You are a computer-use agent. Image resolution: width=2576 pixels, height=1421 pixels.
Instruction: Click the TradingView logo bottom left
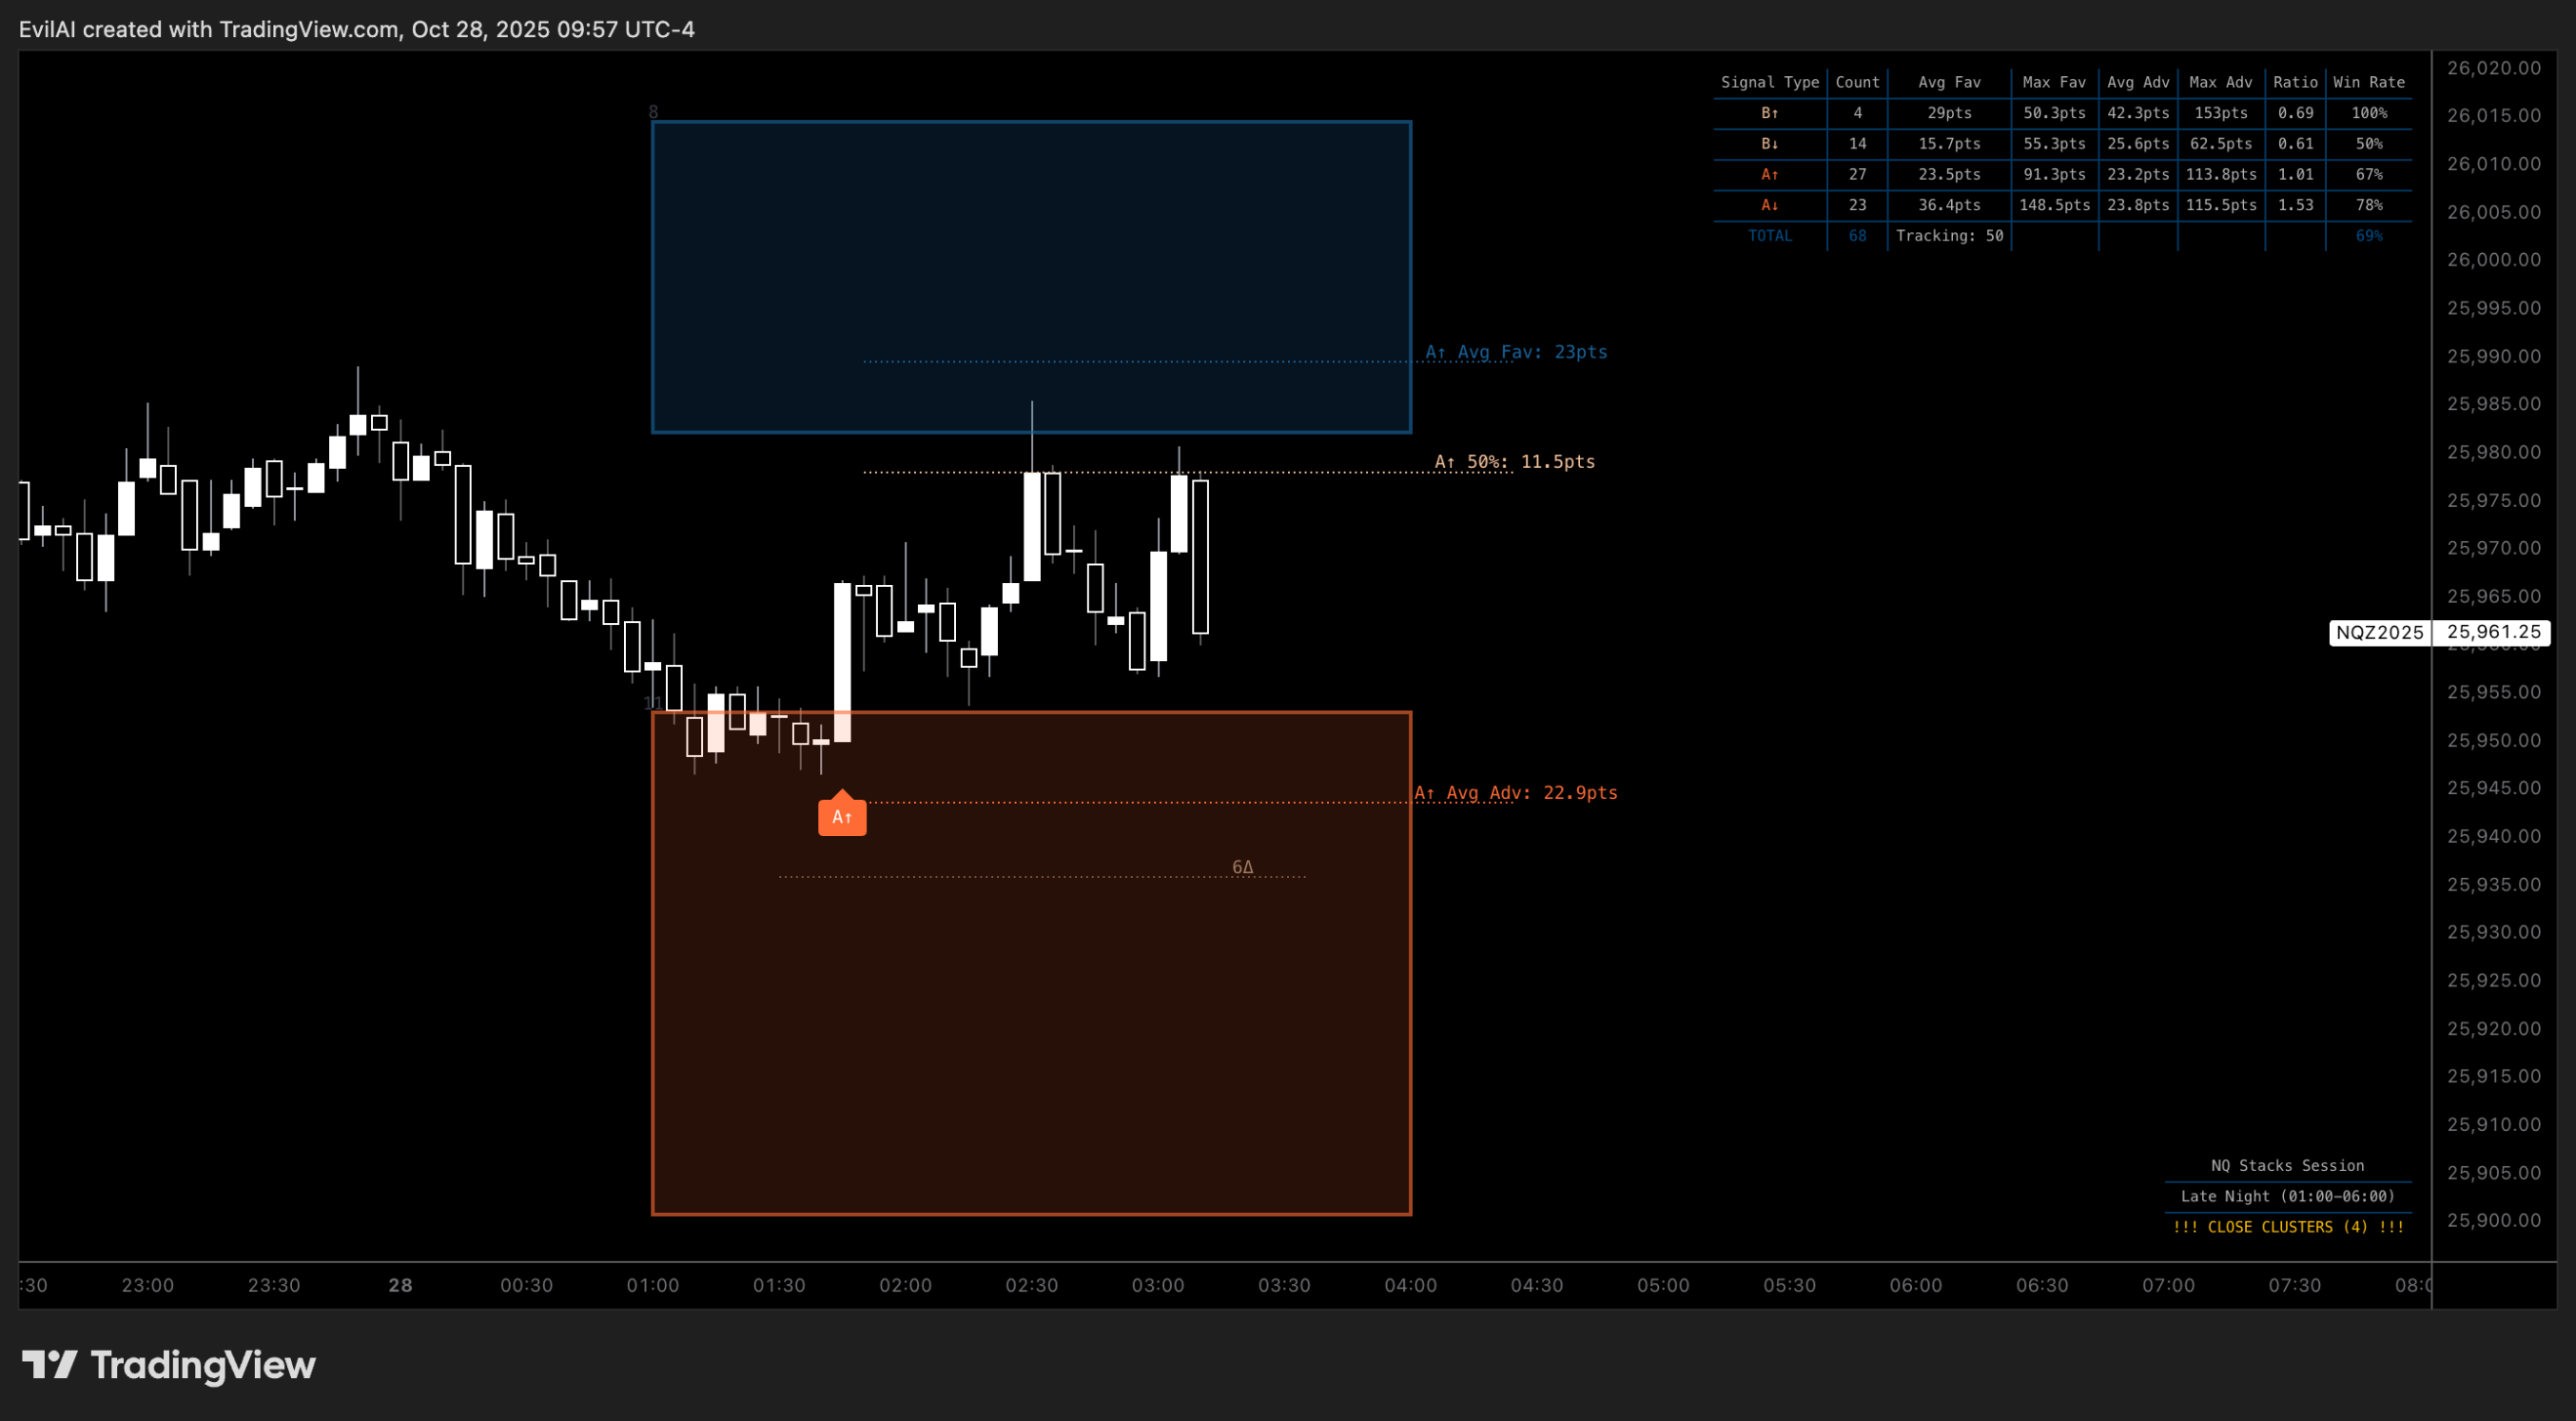[x=170, y=1364]
